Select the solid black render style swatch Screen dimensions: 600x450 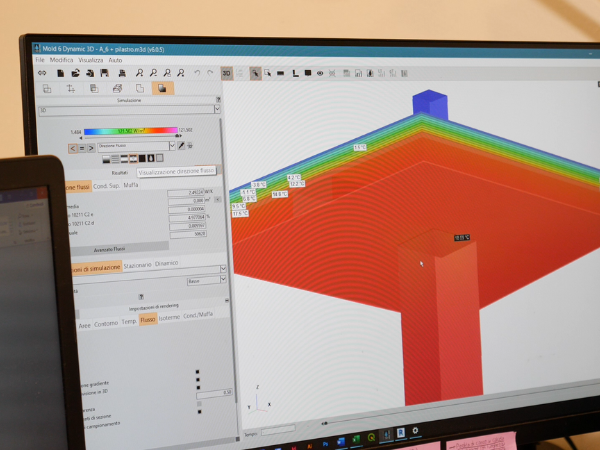tap(142, 158)
